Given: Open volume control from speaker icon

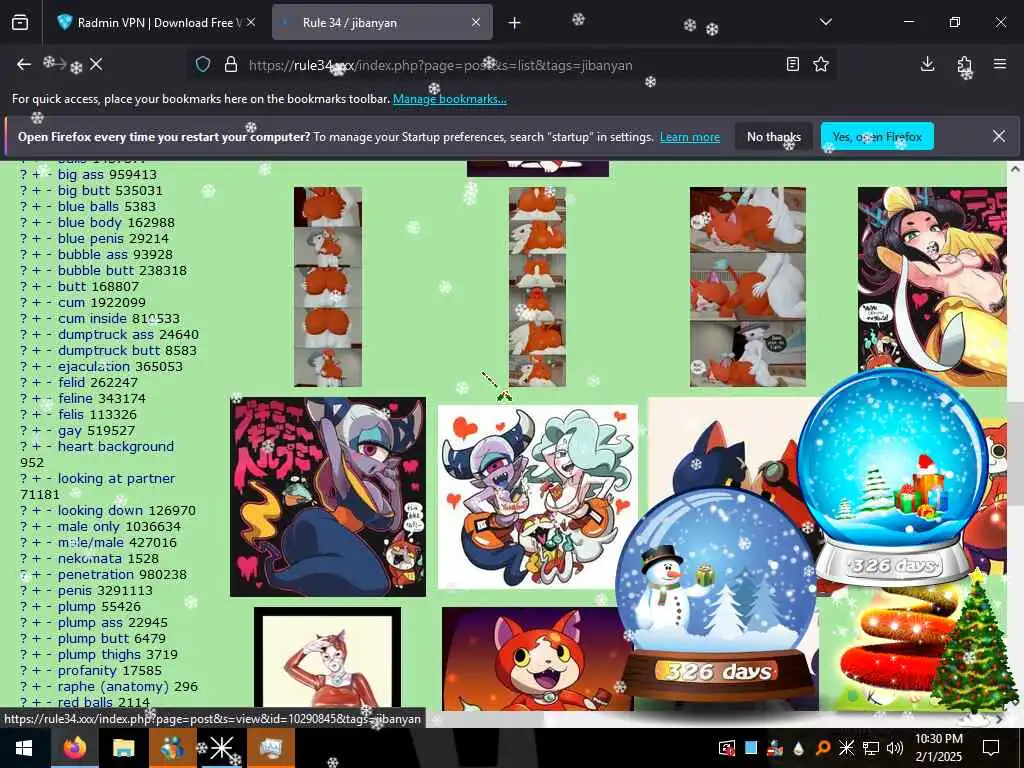Looking at the screenshot, I should pos(895,748).
